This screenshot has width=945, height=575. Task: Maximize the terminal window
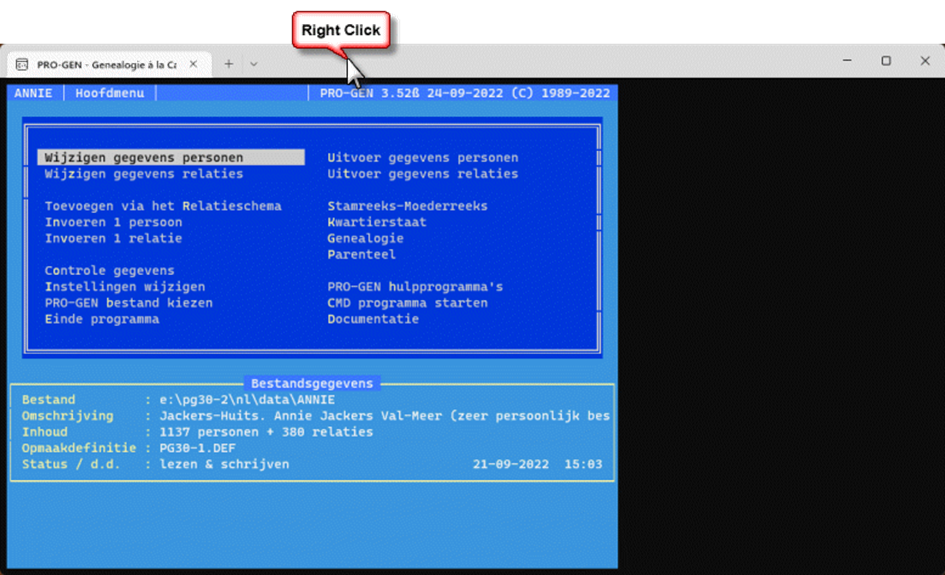[x=886, y=61]
